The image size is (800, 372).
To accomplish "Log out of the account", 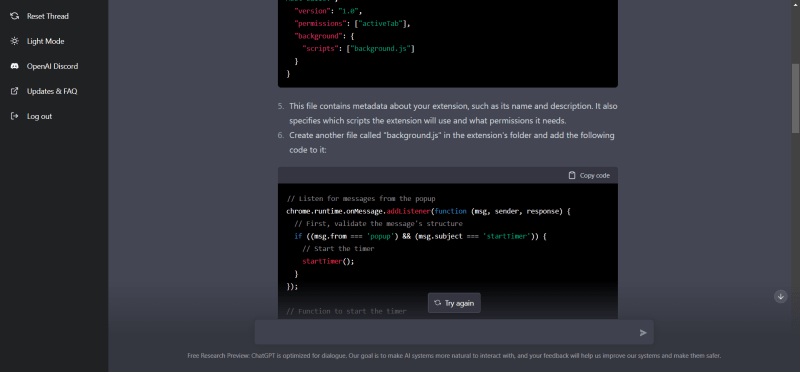I will [x=39, y=116].
